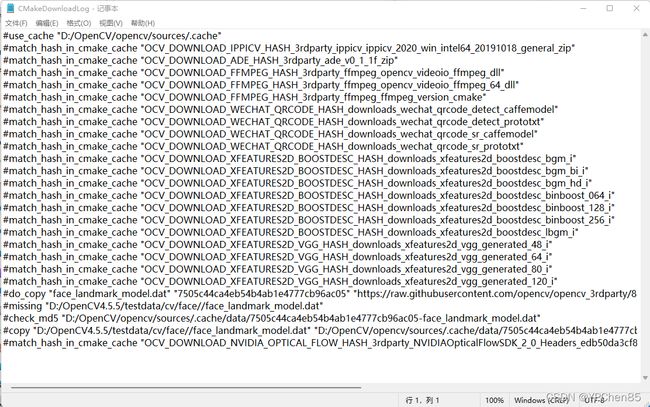The image size is (650, 407).
Task: Click line ending qrcode_detect_caffemodel
Action: 280,109
